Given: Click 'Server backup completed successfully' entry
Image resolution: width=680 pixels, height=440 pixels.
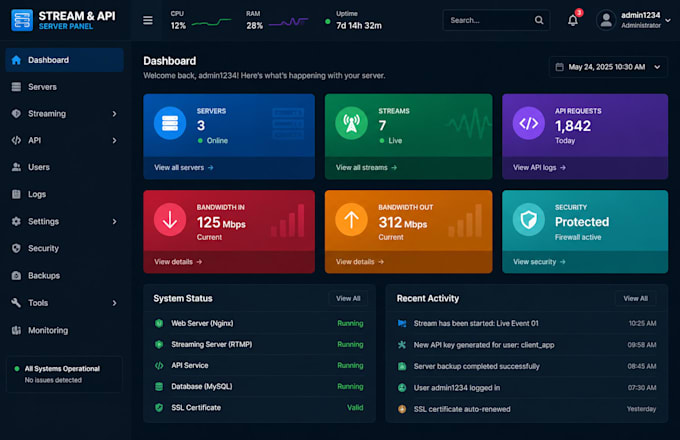Looking at the screenshot, I should [476, 366].
